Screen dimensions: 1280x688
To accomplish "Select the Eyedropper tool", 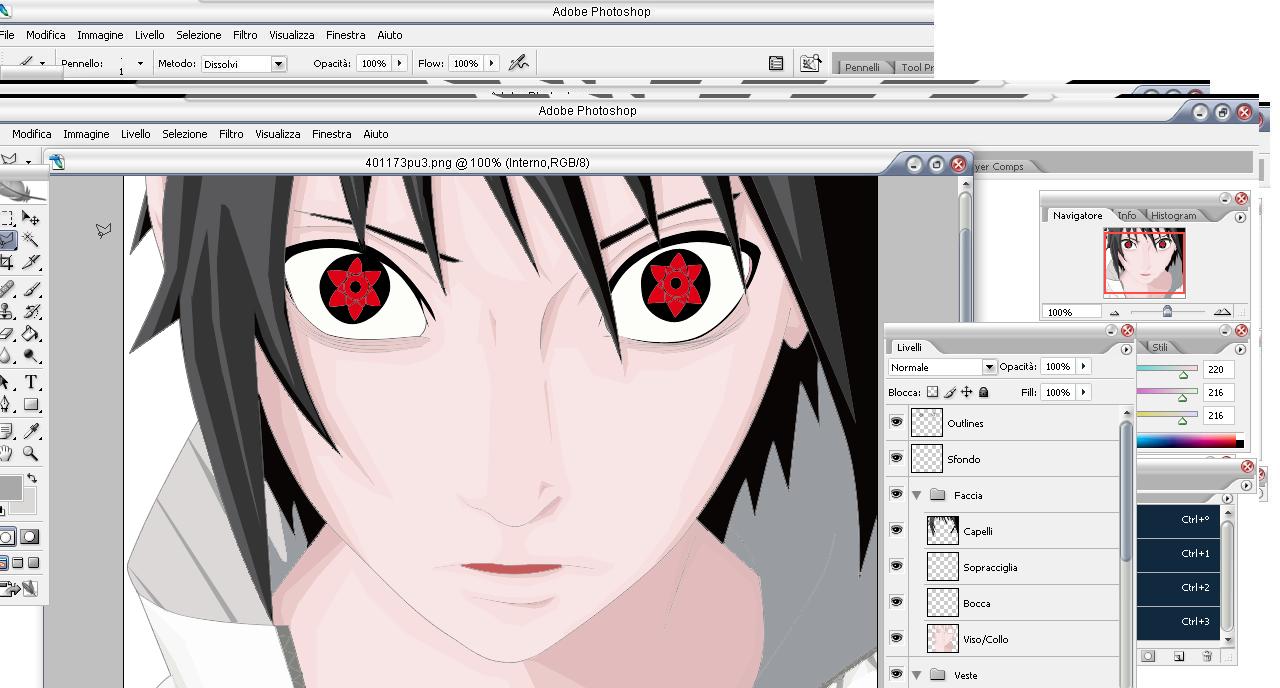I will coord(31,431).
